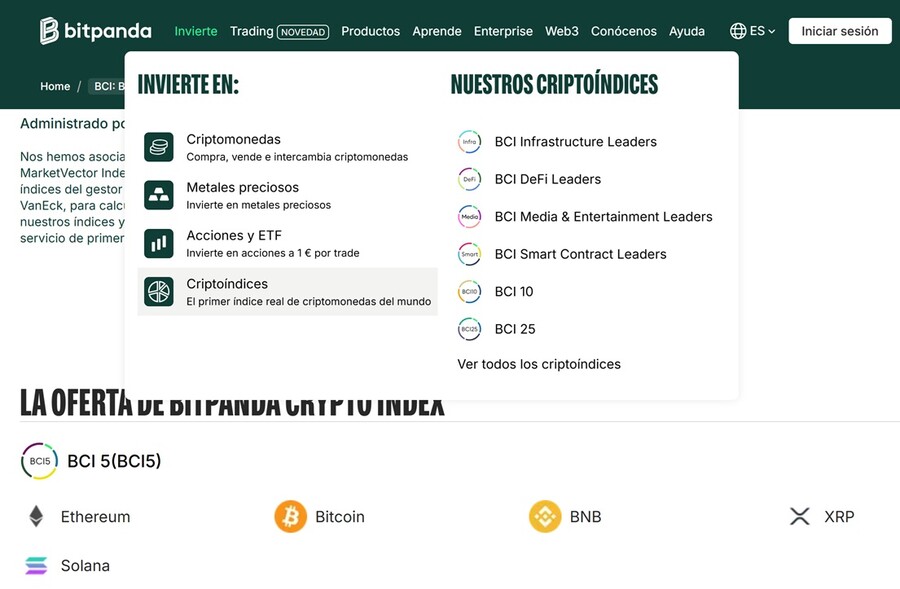Open BCI 25 link
Screen dimensions: 900x589
[515, 329]
